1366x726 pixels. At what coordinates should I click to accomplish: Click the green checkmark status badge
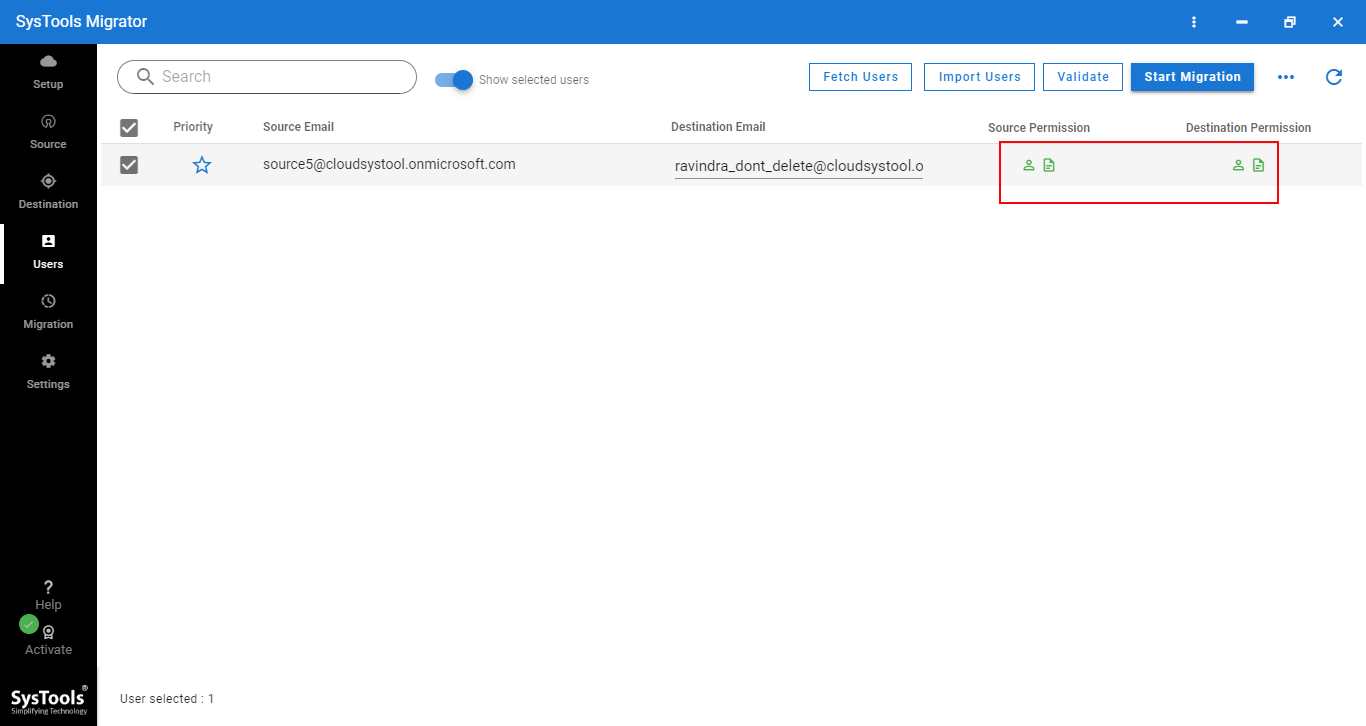tap(29, 624)
